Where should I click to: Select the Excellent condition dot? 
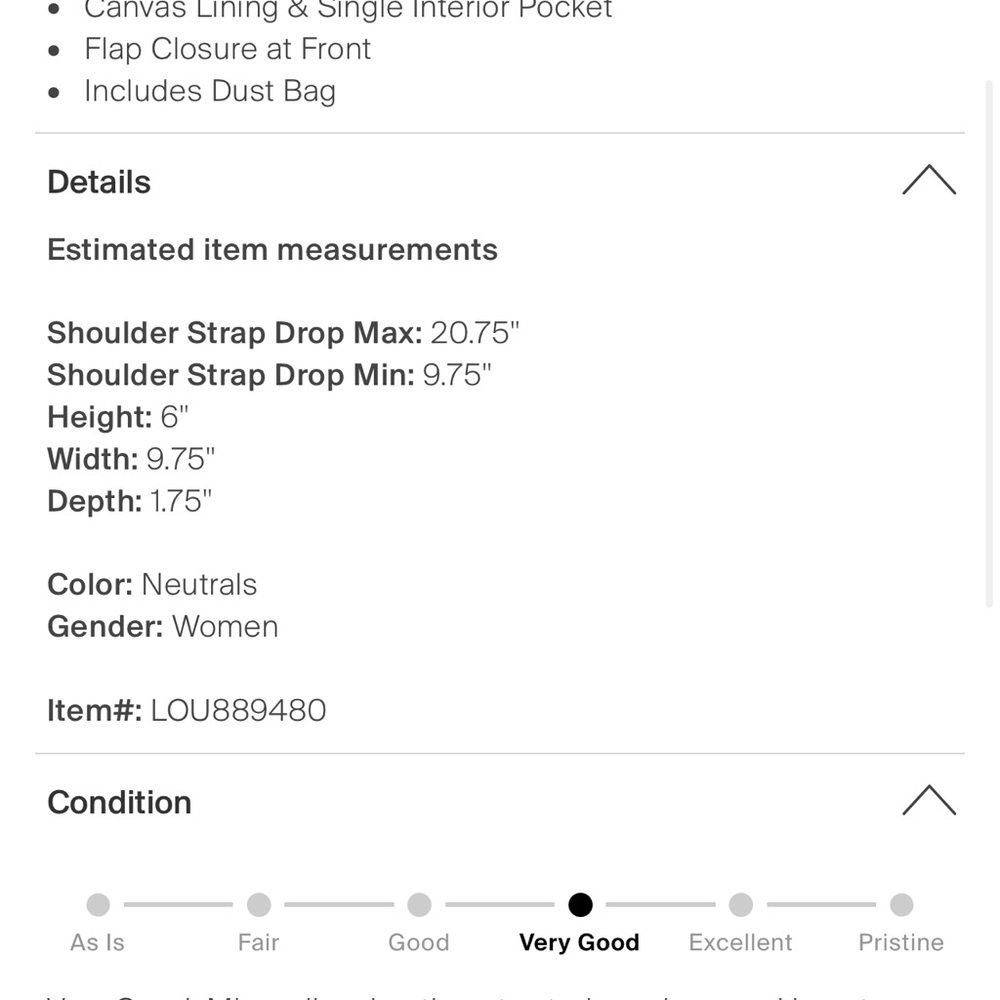pos(741,905)
